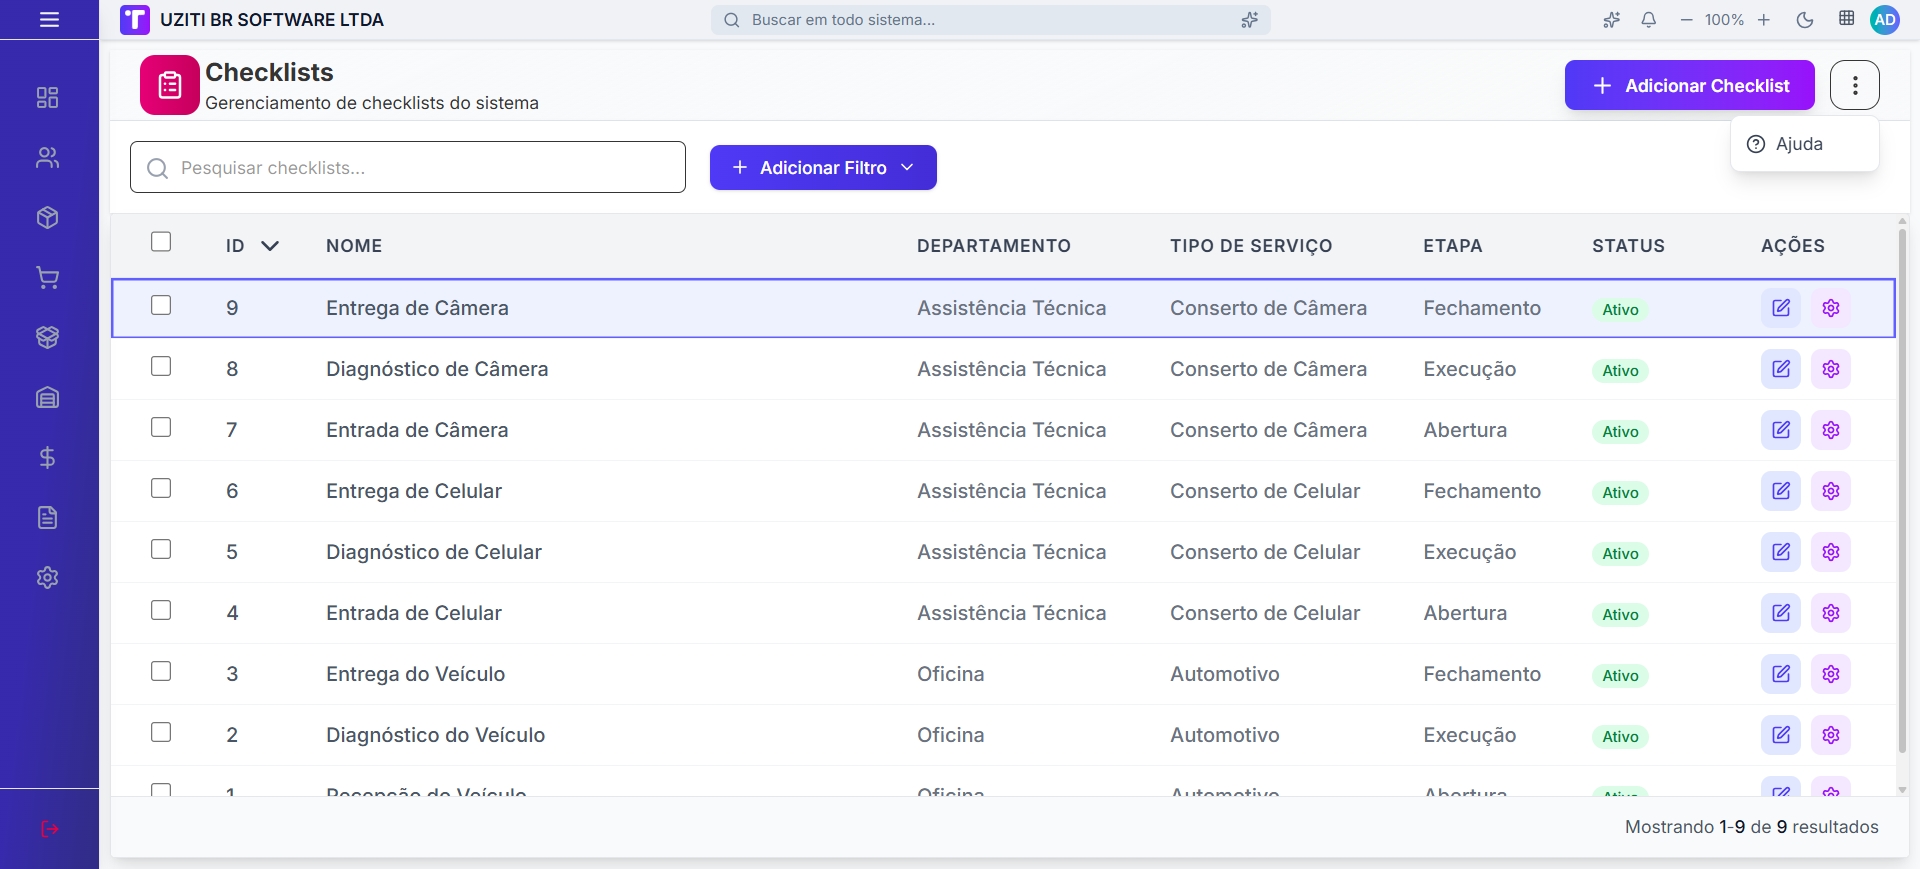Viewport: 1920px width, 869px height.
Task: Open the hamburger sidebar menu
Action: pyautogui.click(x=49, y=20)
